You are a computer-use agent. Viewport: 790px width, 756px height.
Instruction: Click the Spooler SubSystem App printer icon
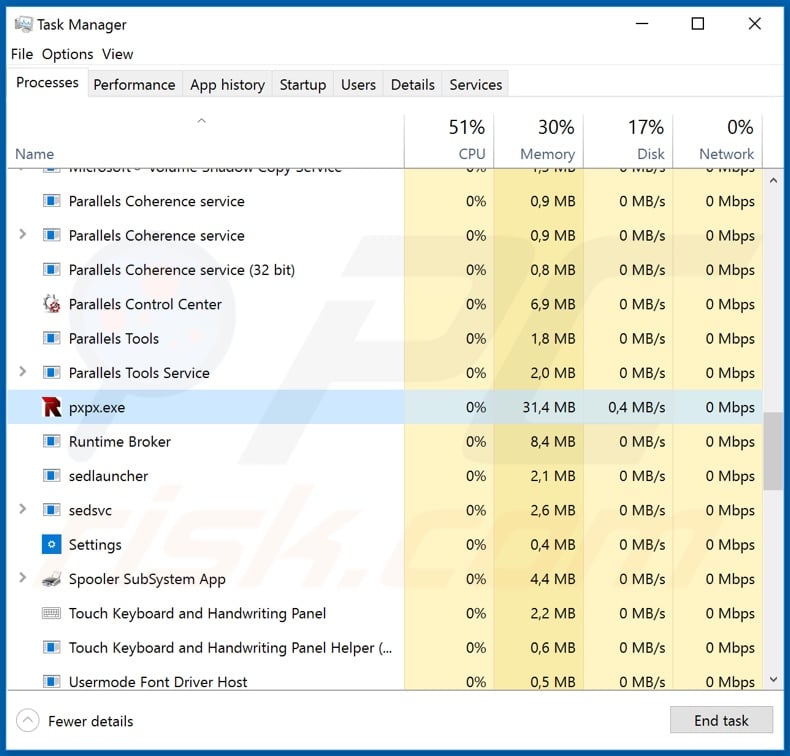tap(51, 579)
